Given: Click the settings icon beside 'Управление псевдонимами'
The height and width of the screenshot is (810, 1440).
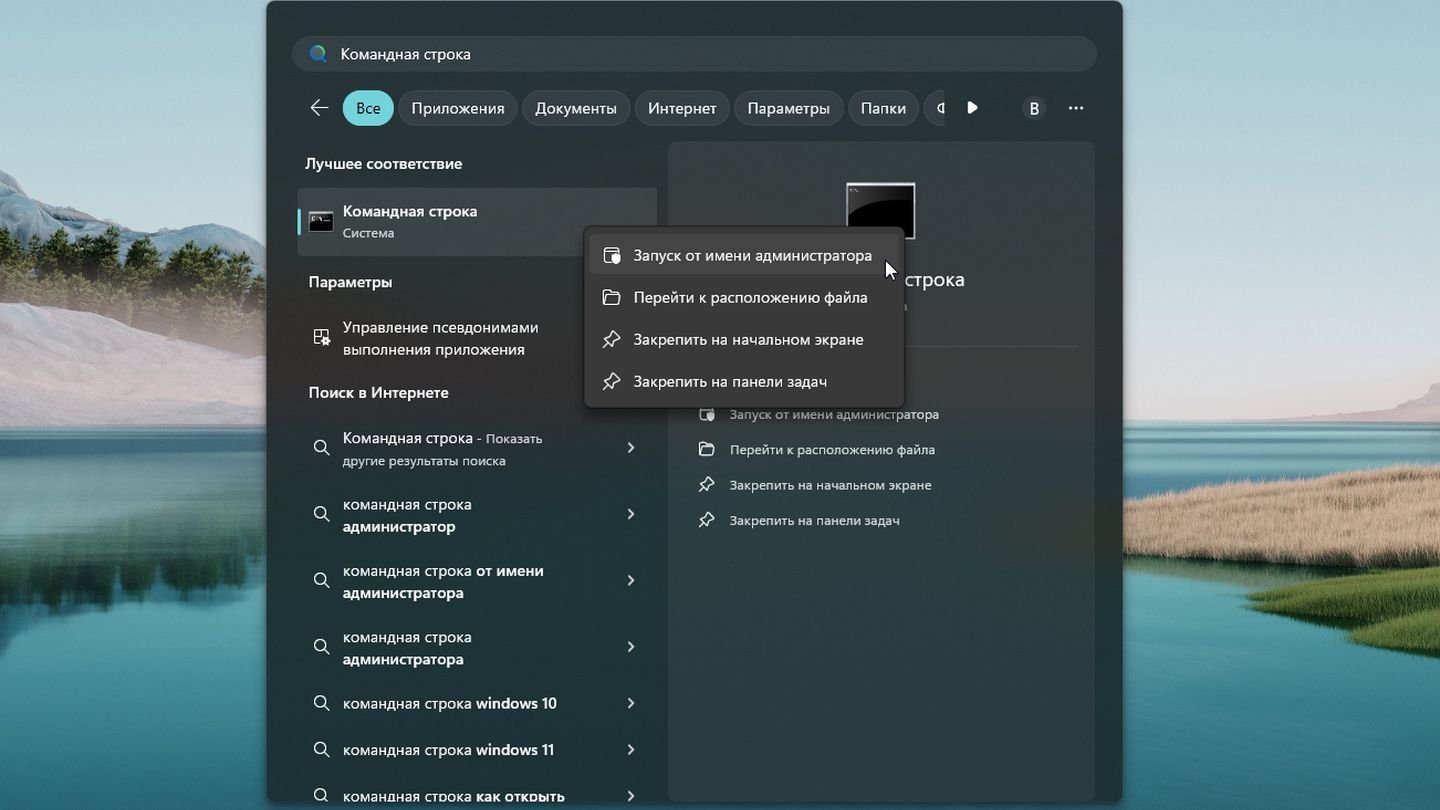Looking at the screenshot, I should pos(321,338).
